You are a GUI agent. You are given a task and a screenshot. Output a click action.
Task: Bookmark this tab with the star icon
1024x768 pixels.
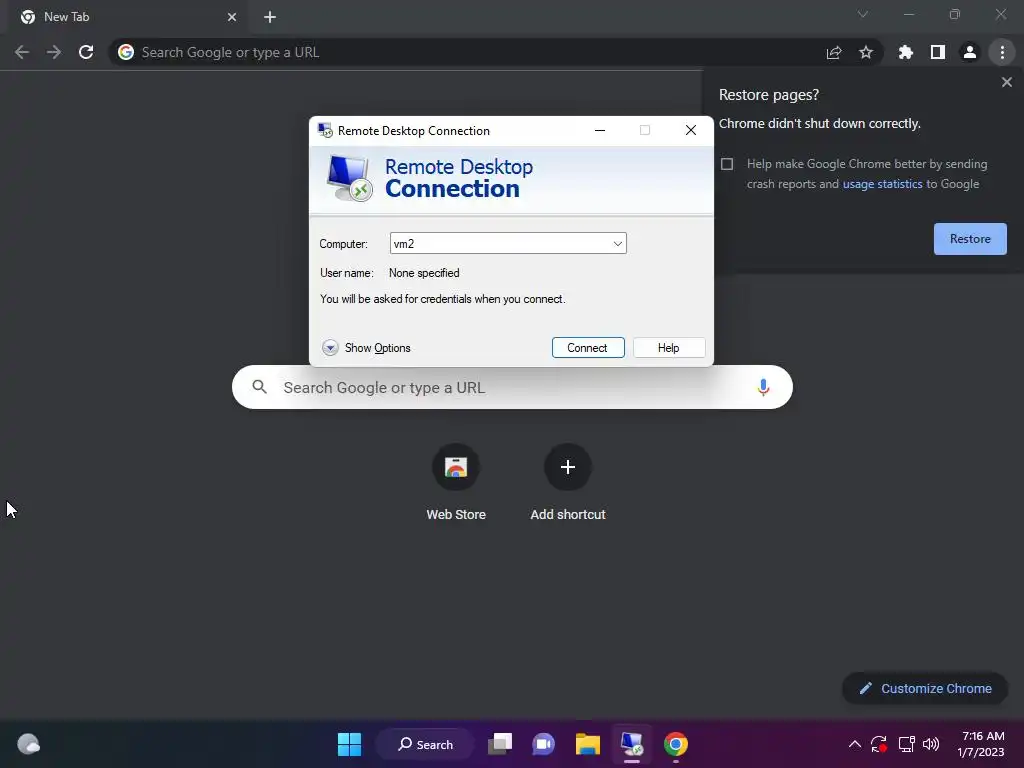tap(866, 52)
